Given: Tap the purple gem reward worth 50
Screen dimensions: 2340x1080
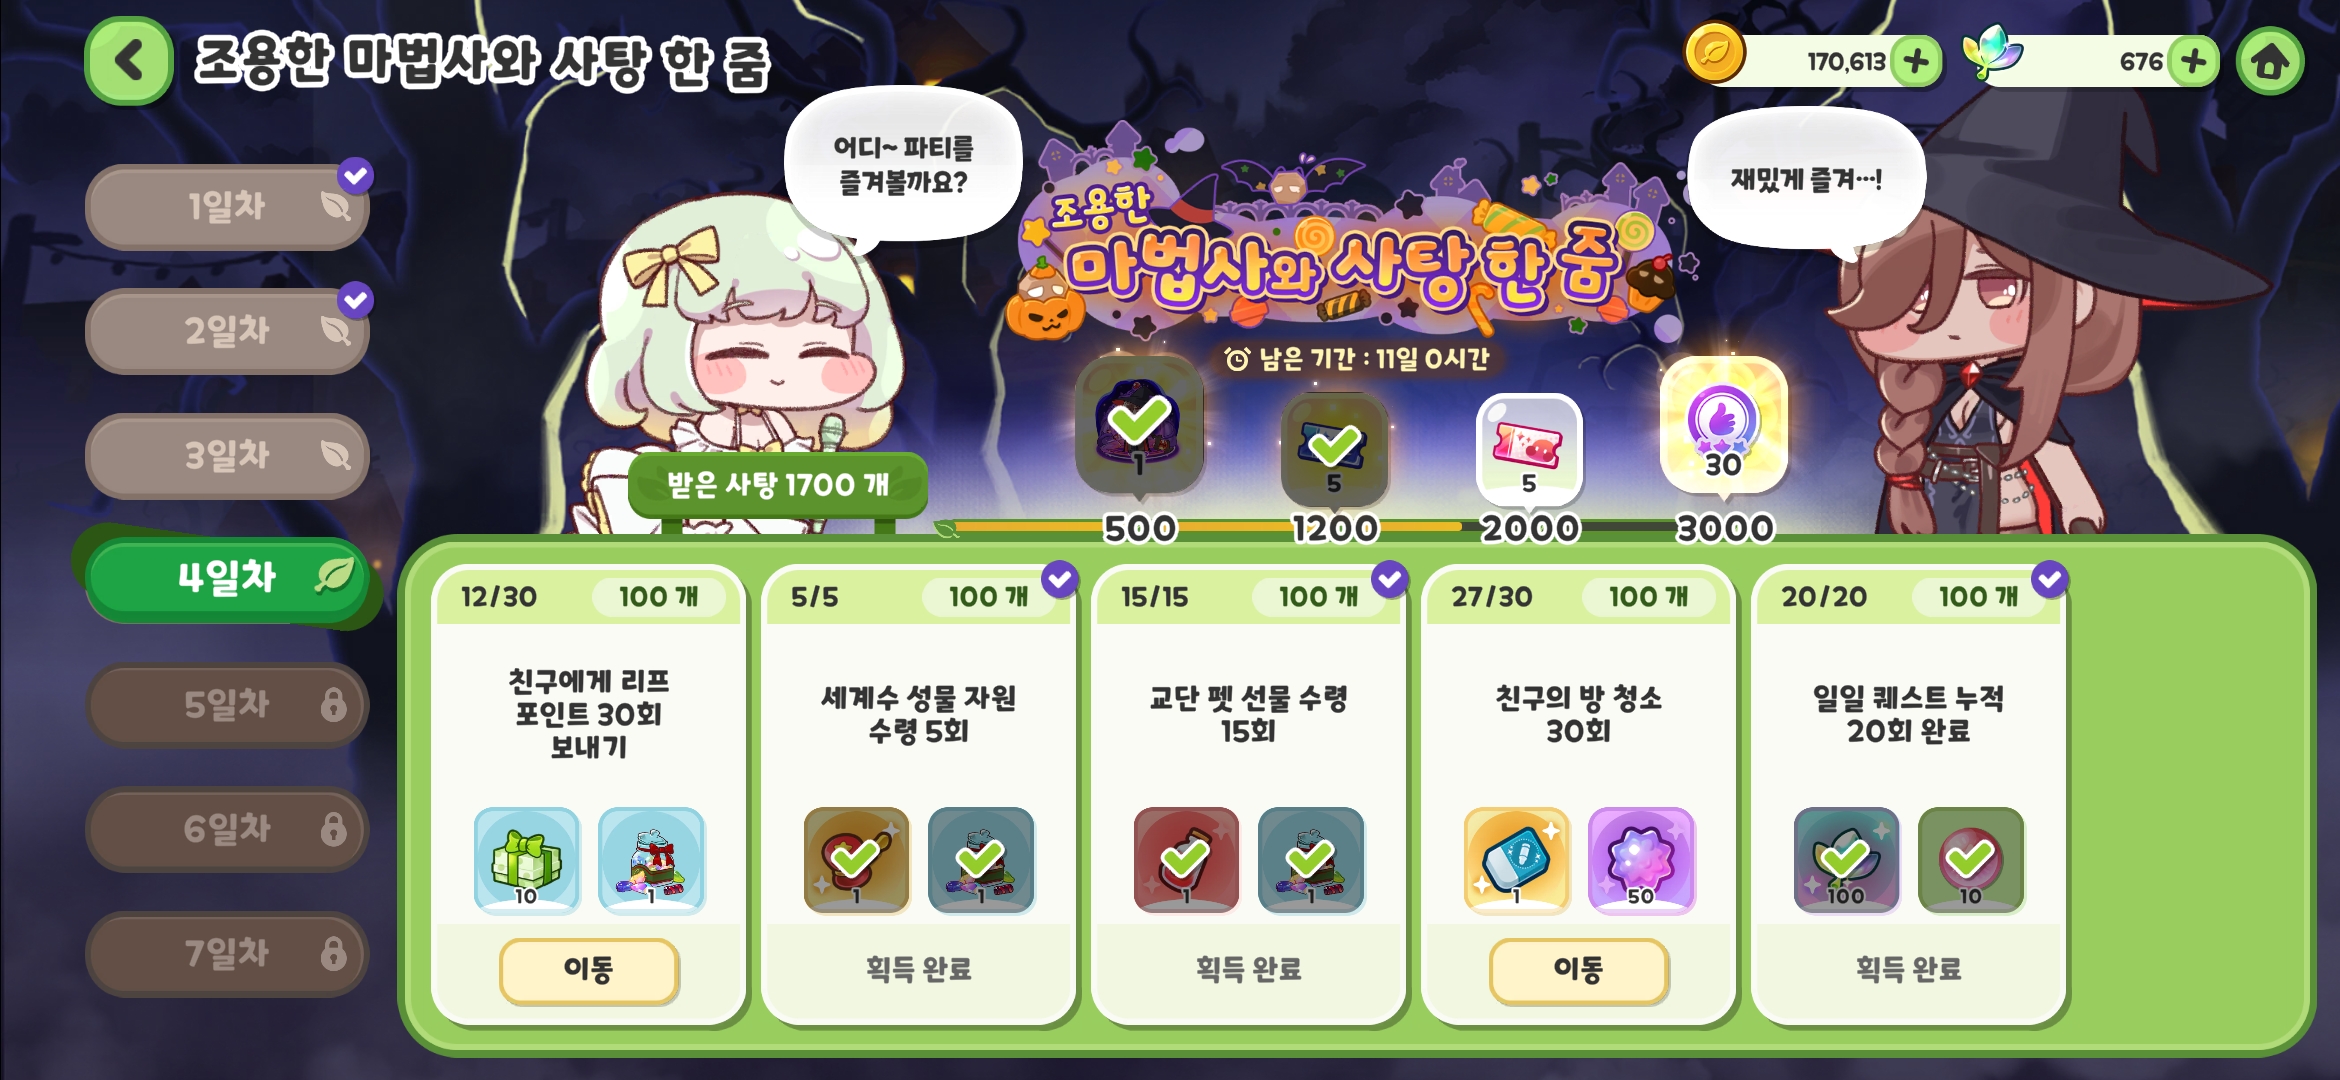Looking at the screenshot, I should [x=1641, y=860].
